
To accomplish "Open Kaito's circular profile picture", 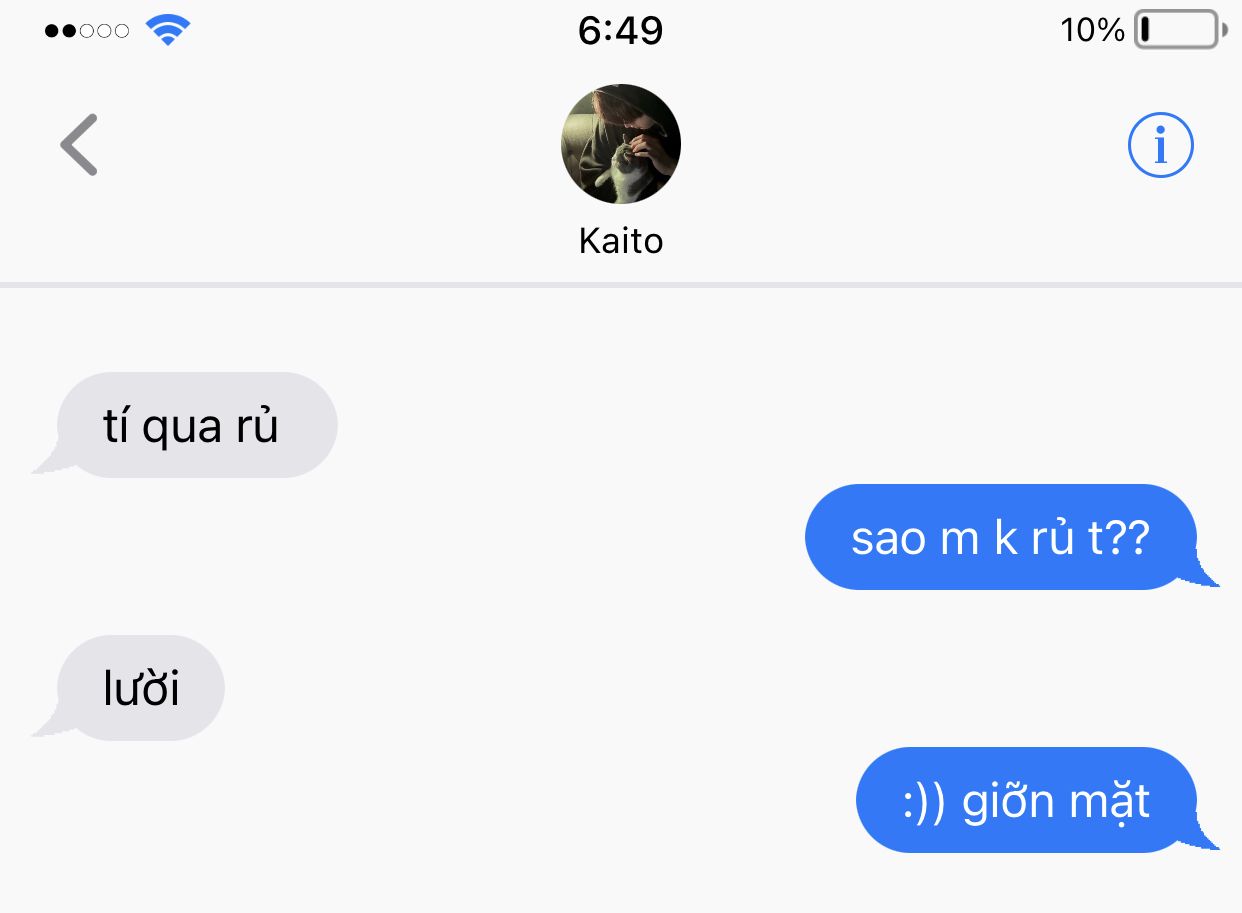I will tap(621, 144).
